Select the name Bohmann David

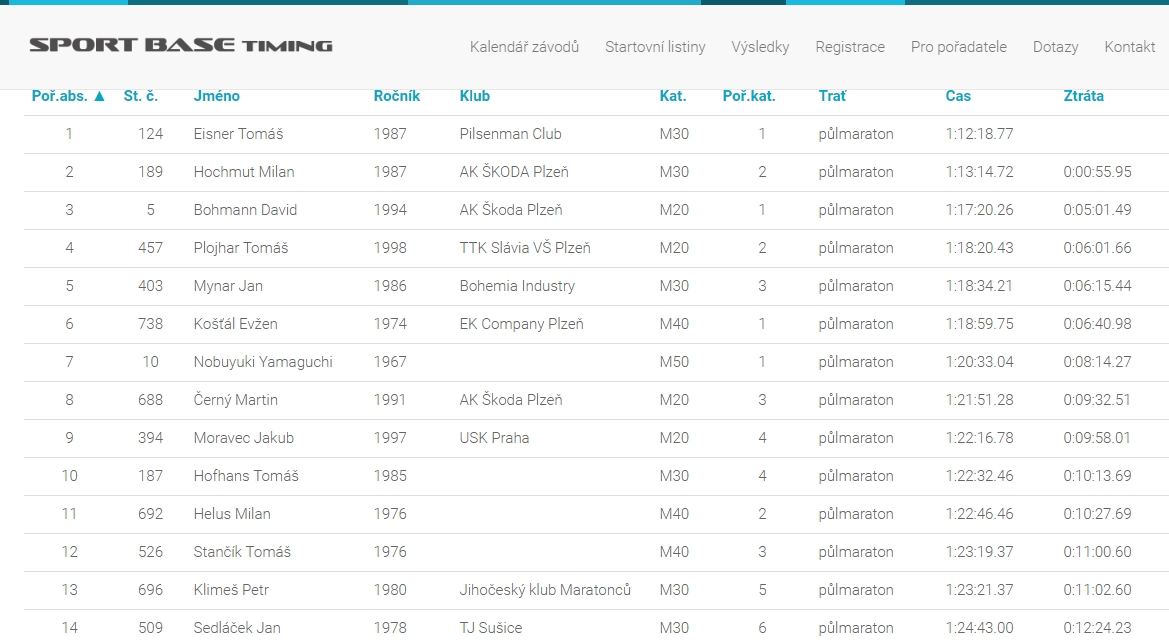tap(245, 210)
